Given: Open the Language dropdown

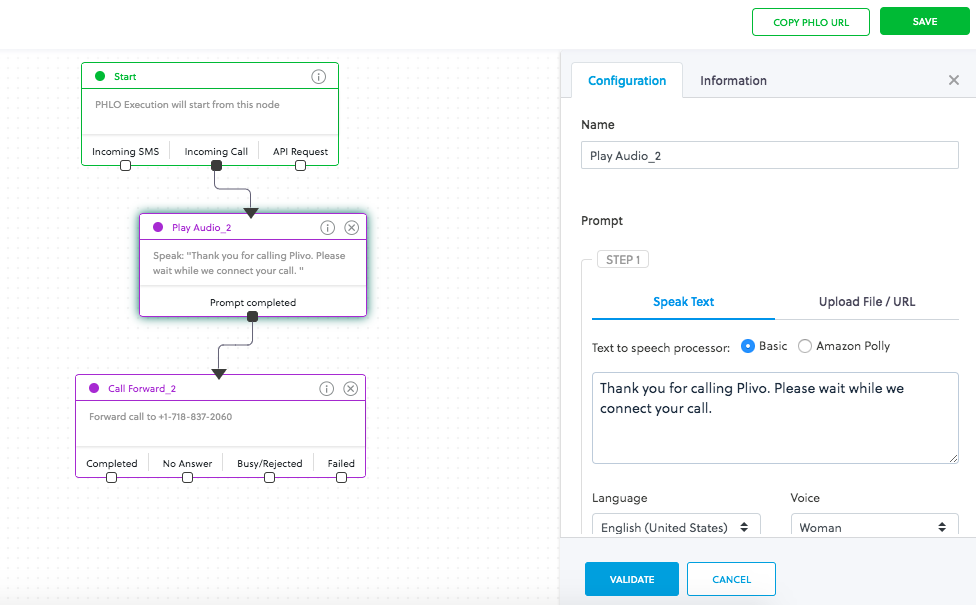Looking at the screenshot, I should [676, 527].
